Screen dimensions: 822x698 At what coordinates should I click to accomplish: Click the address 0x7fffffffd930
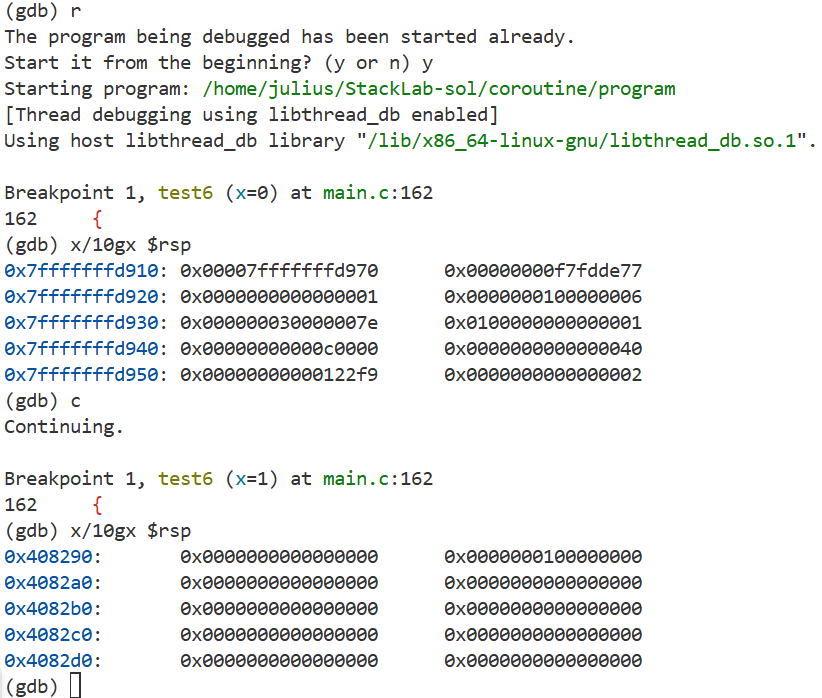point(86,323)
